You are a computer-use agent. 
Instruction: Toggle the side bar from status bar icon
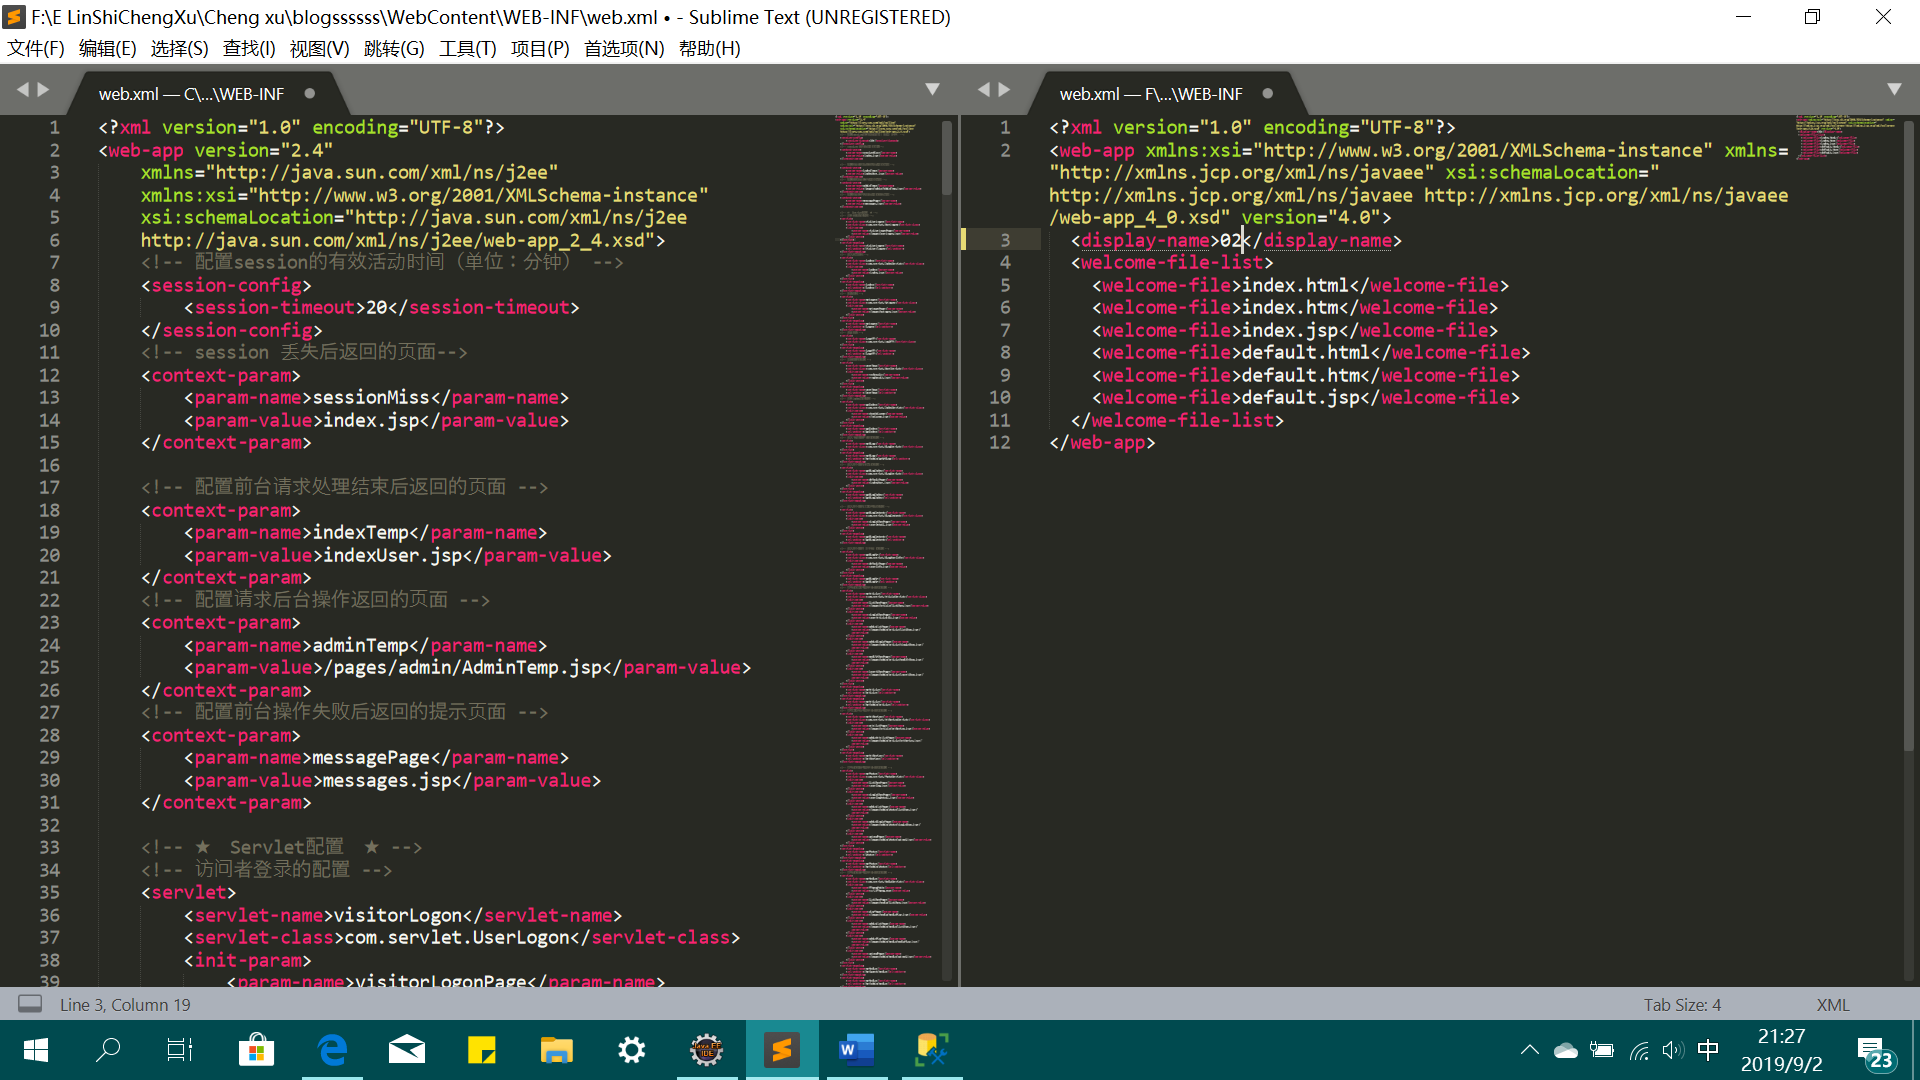30,1004
